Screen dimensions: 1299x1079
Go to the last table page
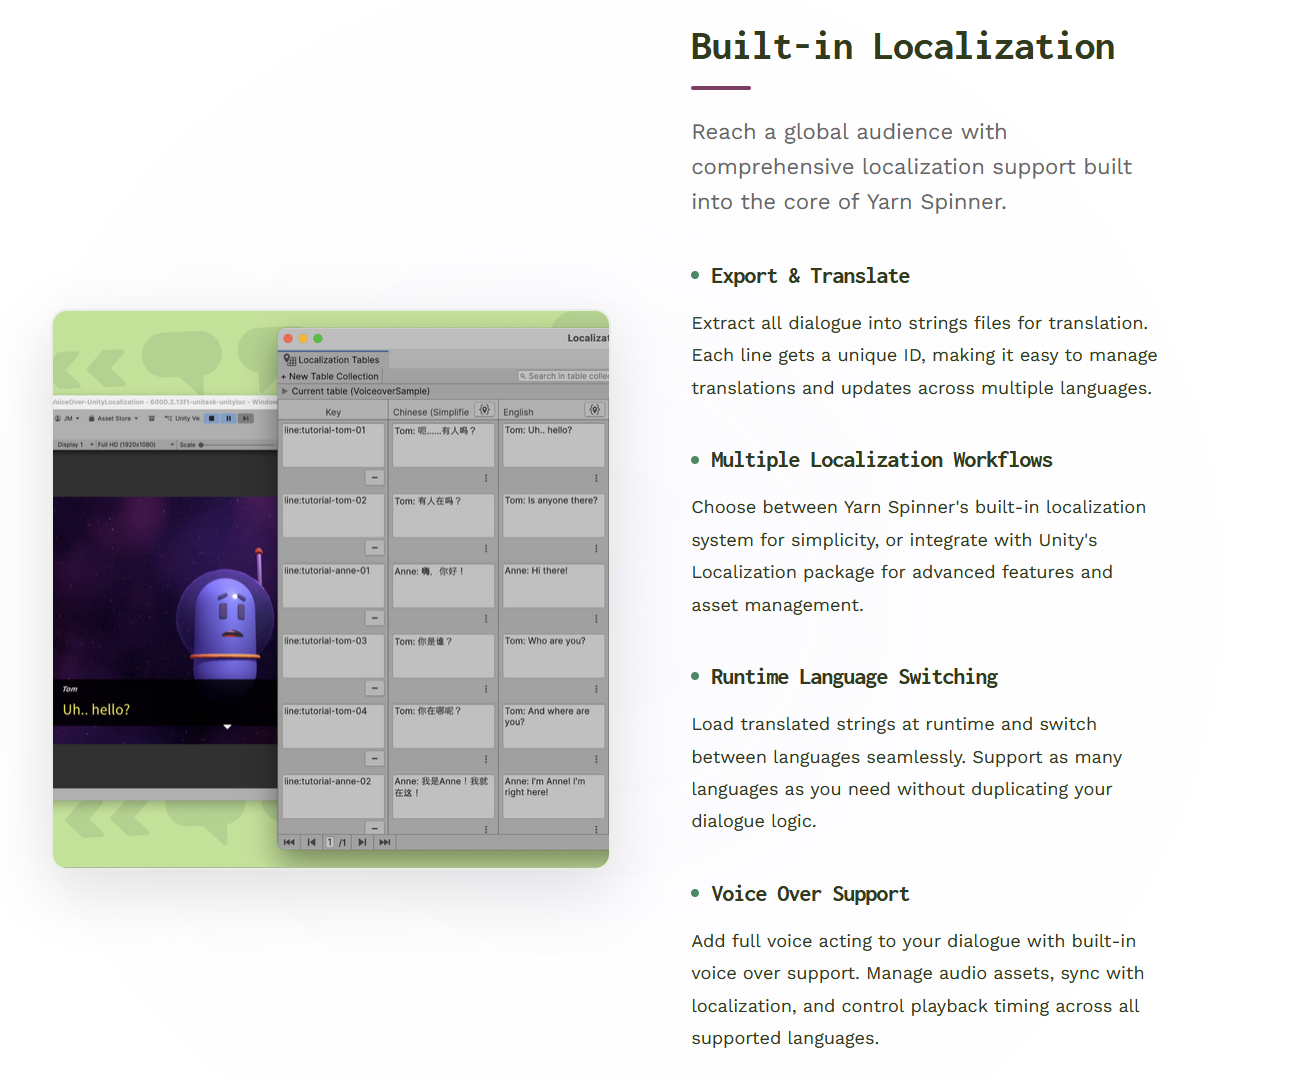coord(385,842)
